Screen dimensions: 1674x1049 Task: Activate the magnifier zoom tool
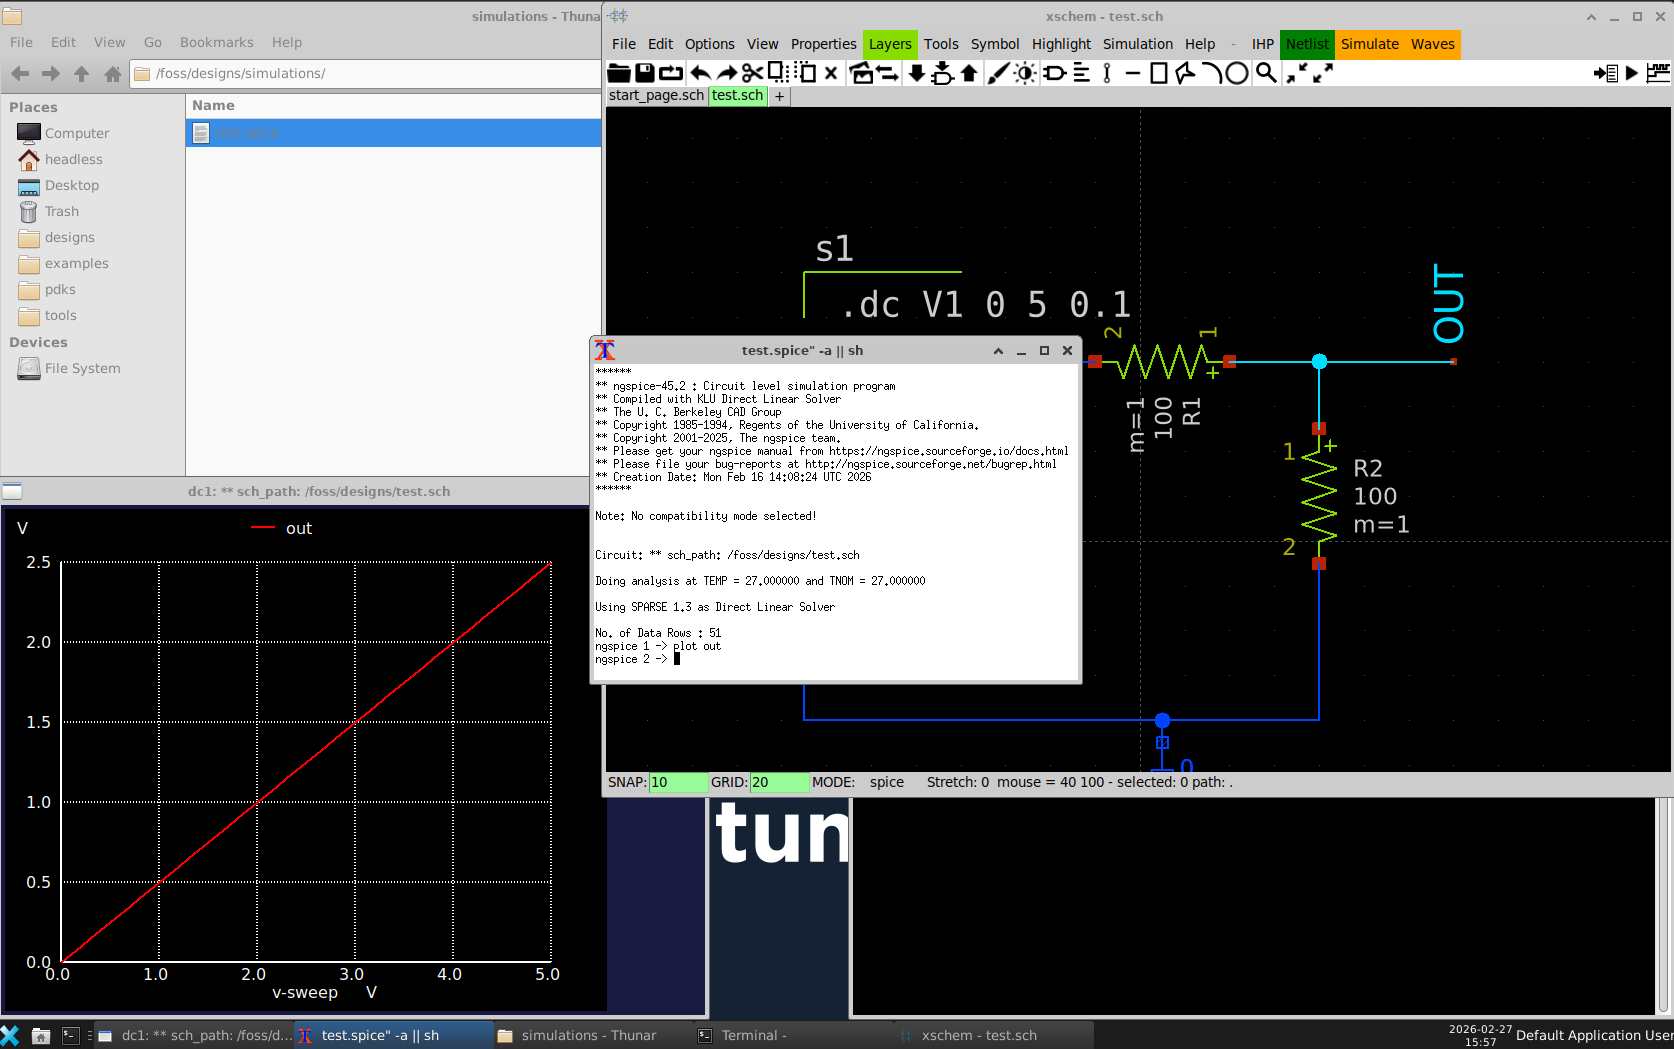pos(1266,73)
